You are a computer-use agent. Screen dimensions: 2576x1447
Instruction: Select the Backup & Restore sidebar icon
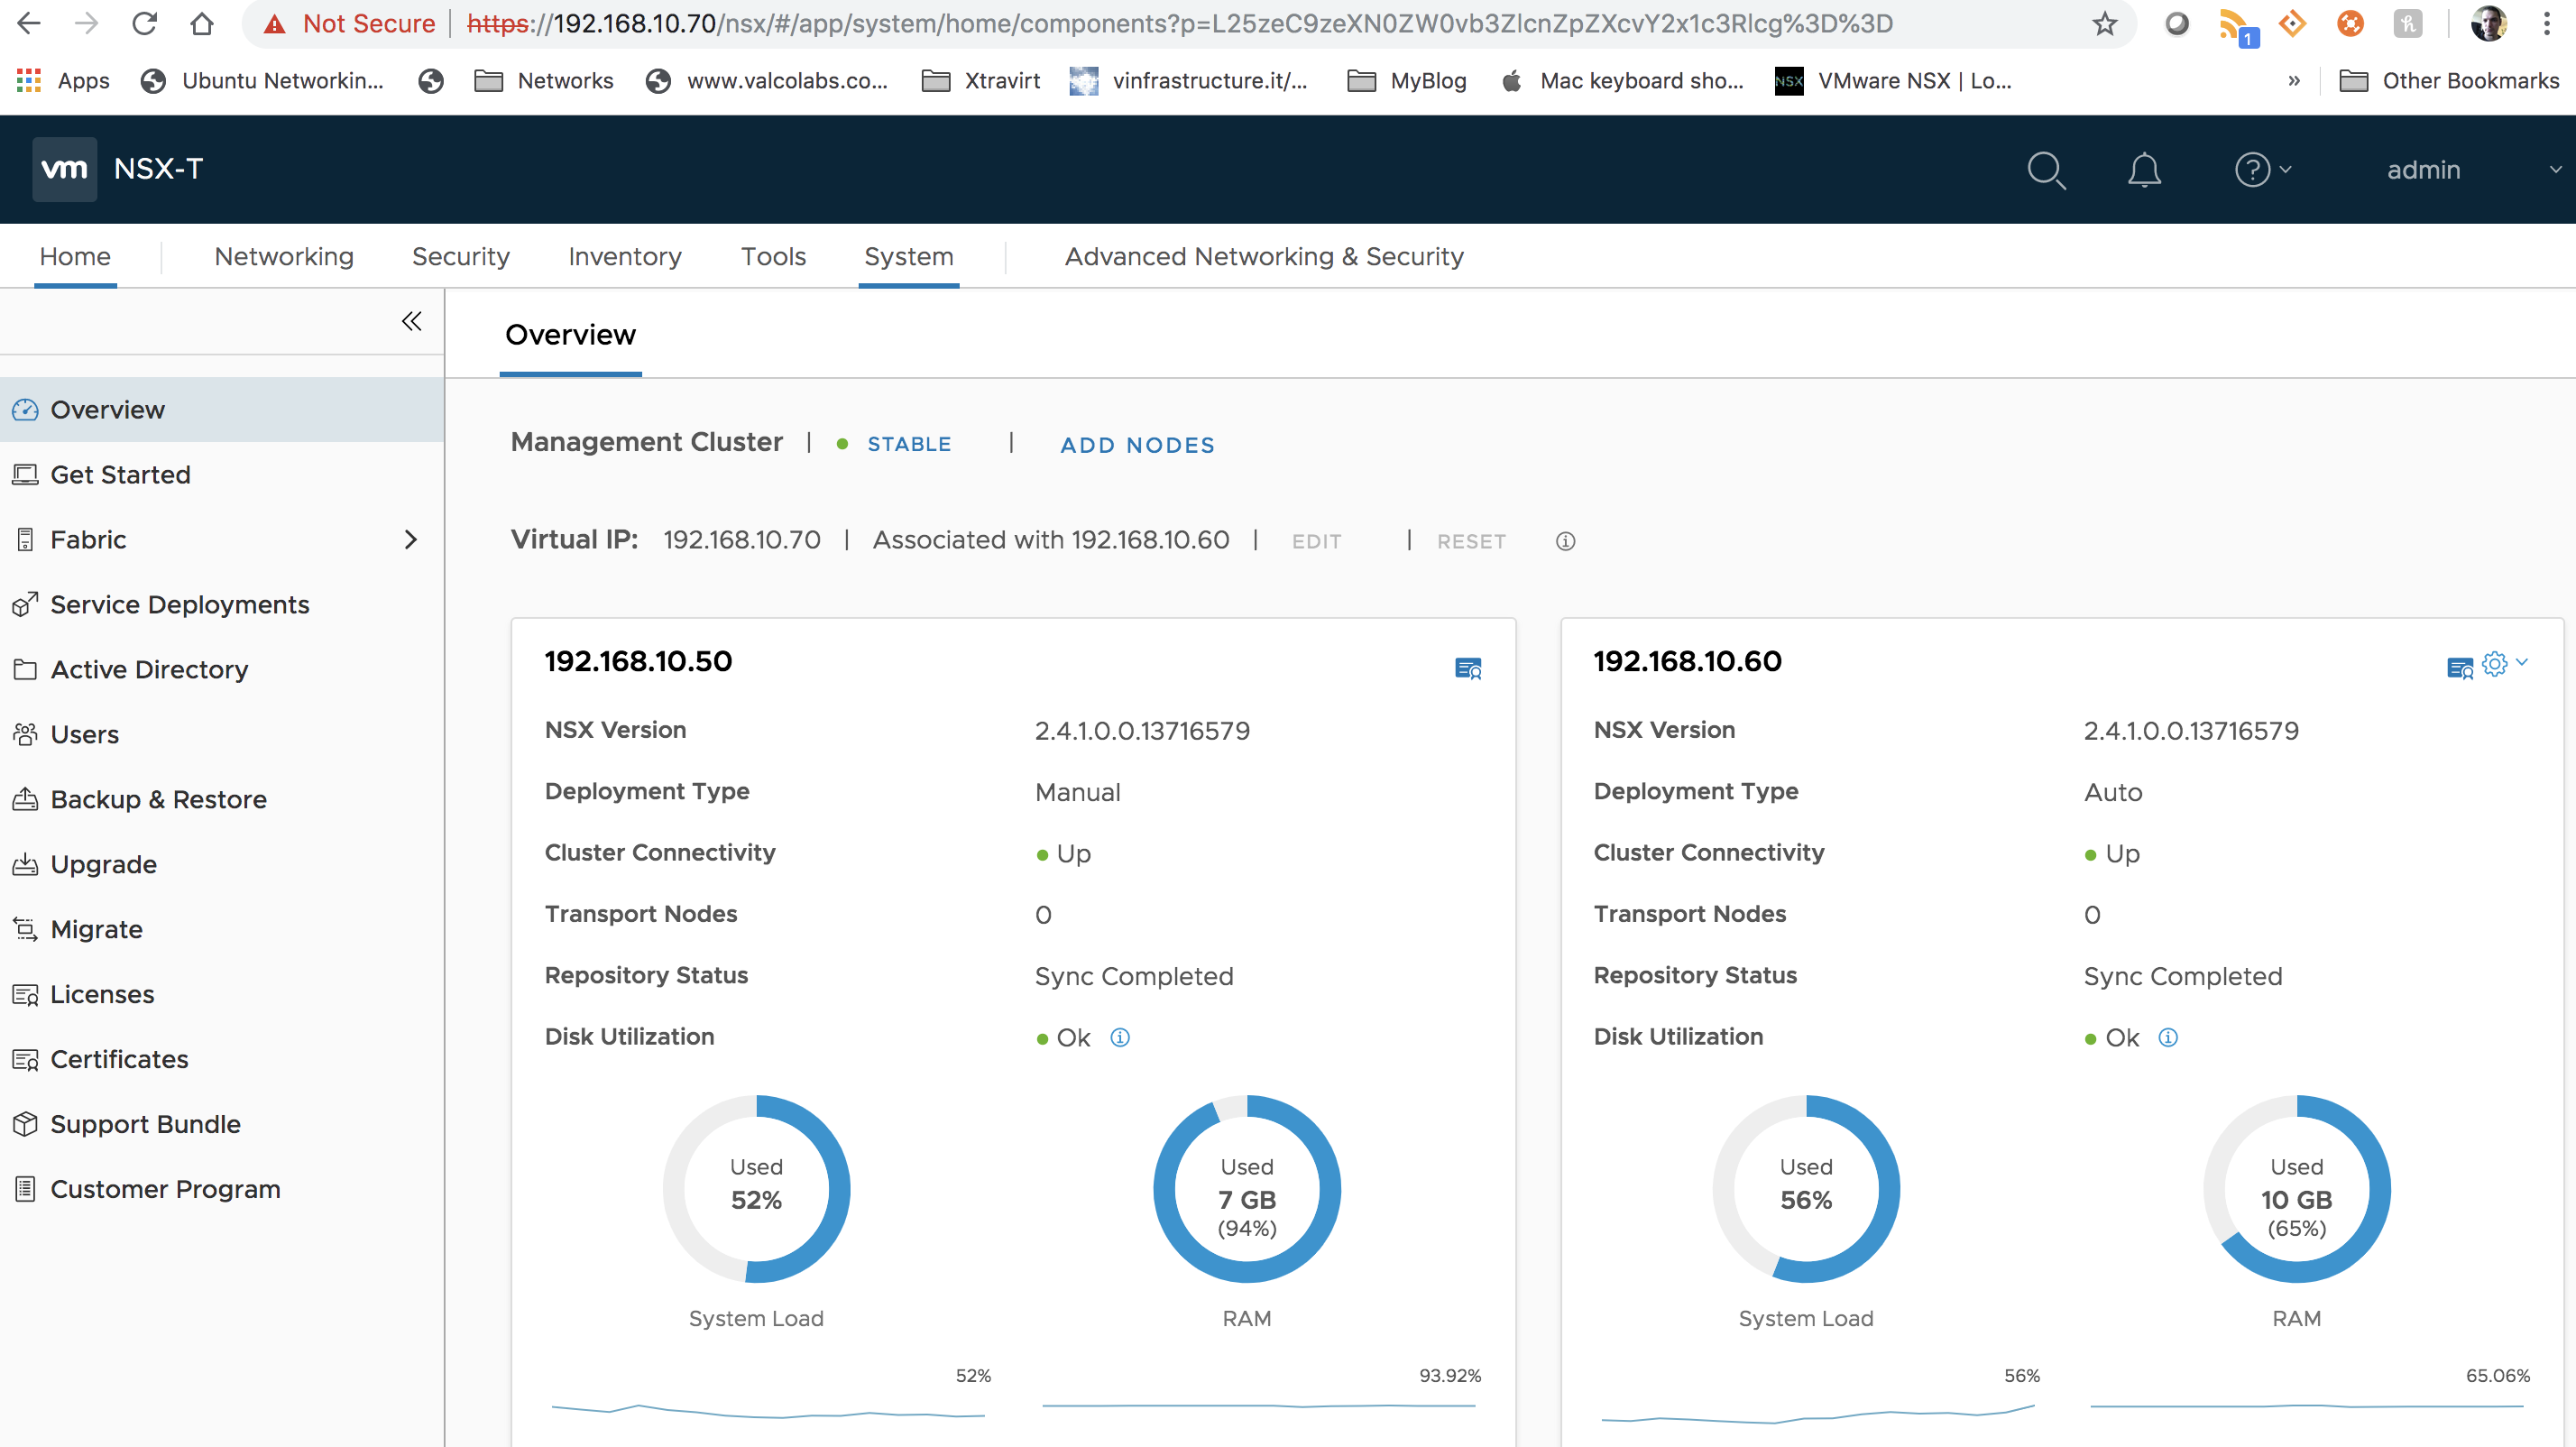pos(25,799)
